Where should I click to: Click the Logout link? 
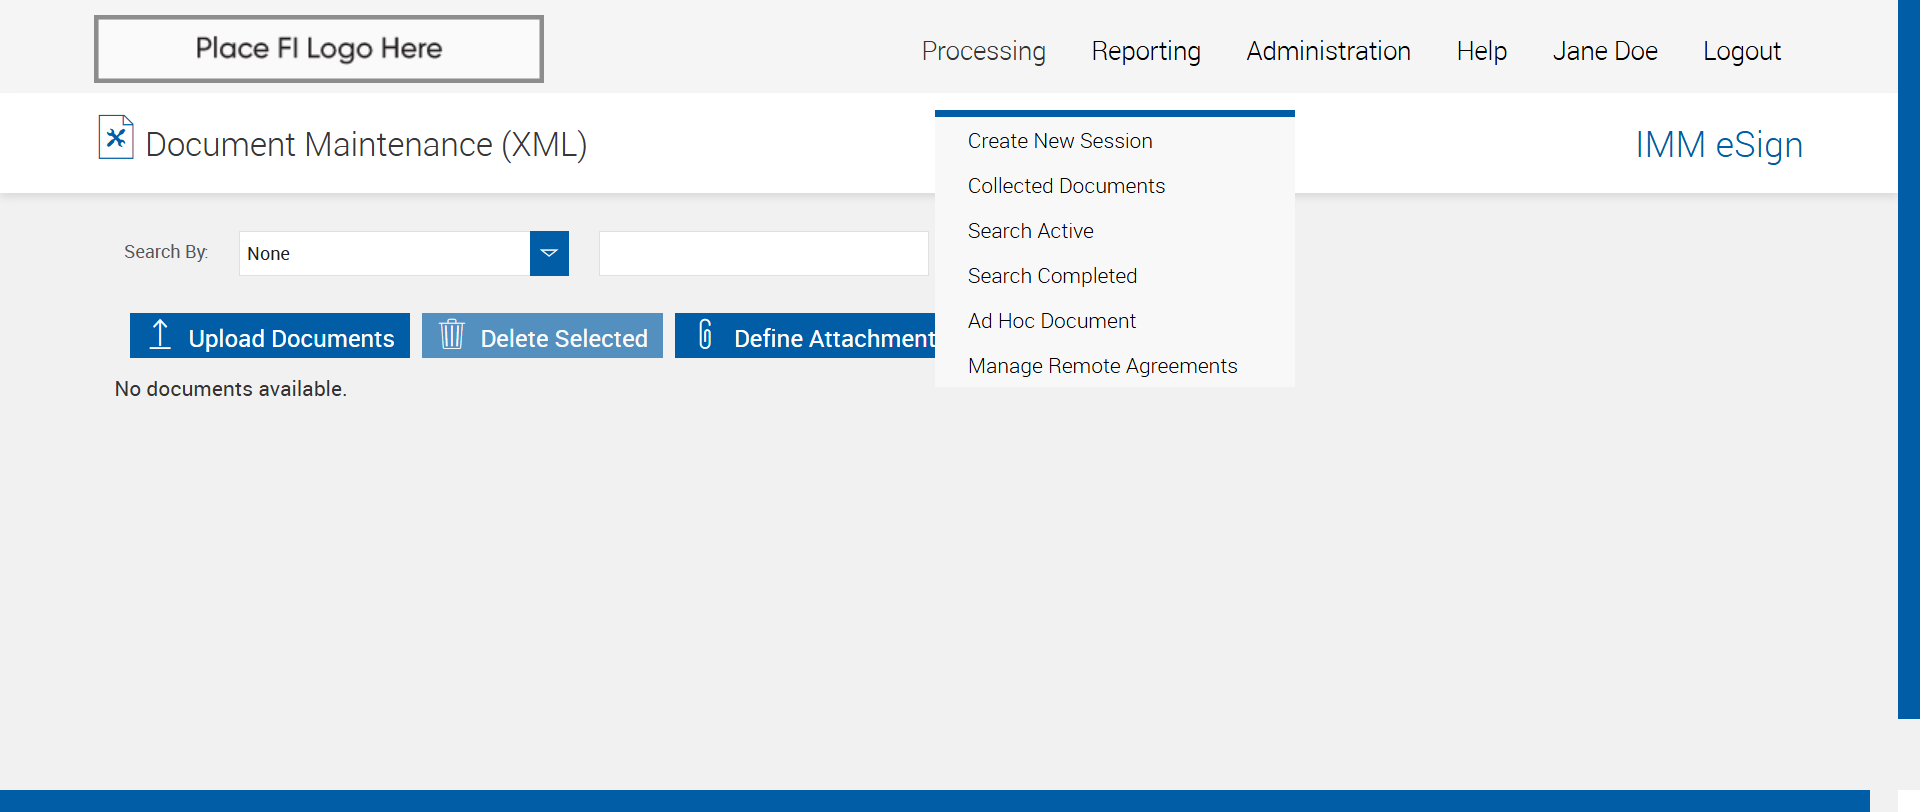tap(1741, 51)
